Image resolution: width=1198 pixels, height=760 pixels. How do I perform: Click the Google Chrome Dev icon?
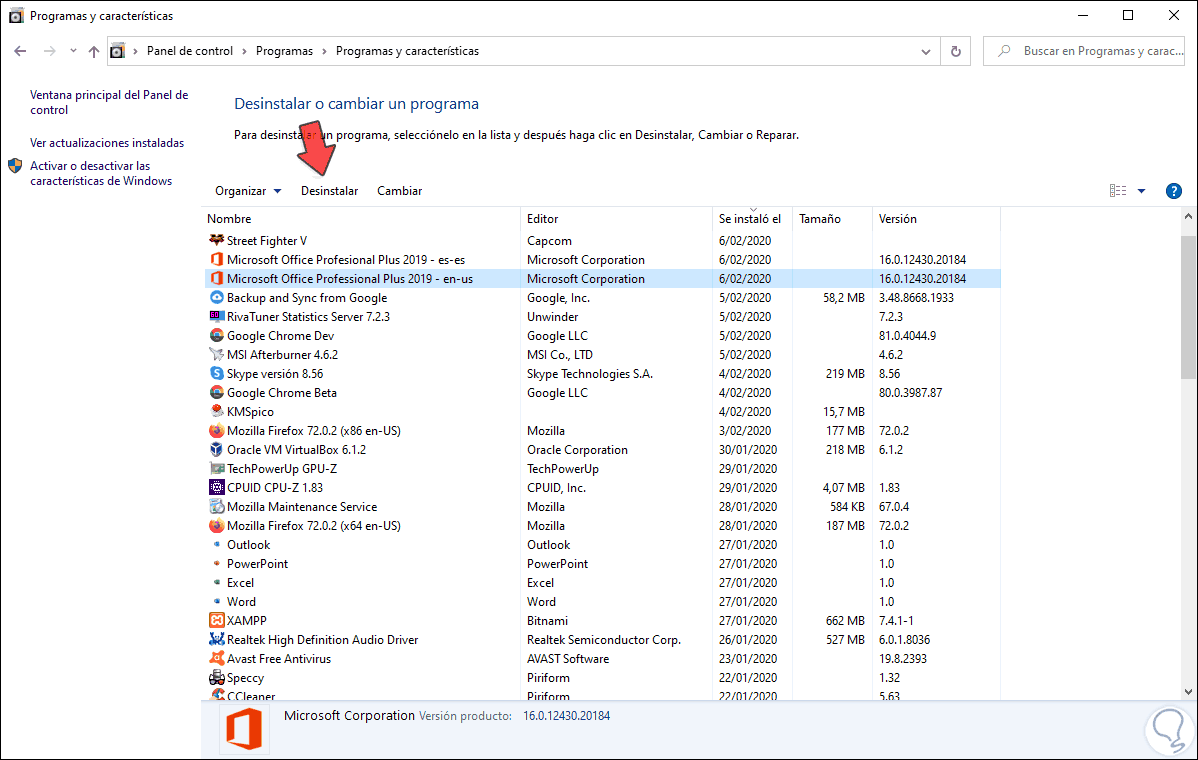click(216, 335)
